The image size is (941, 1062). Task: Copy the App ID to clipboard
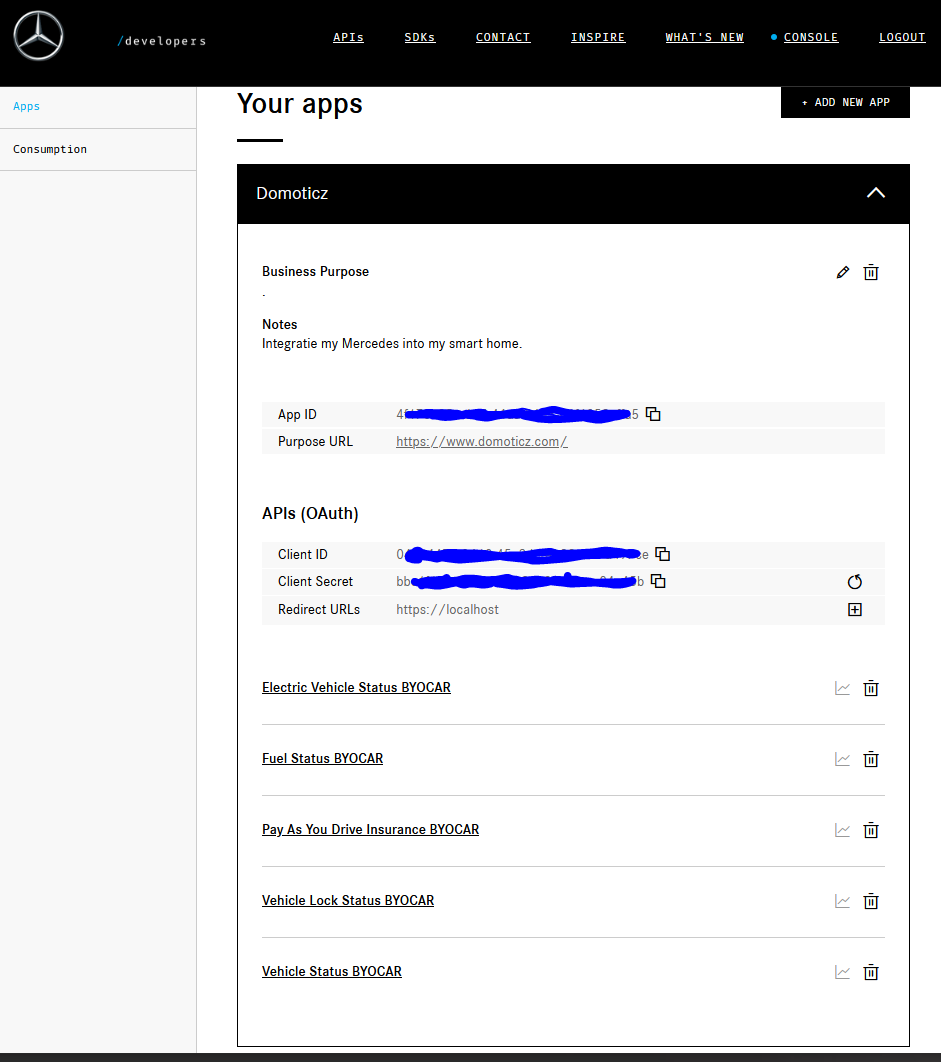click(653, 414)
